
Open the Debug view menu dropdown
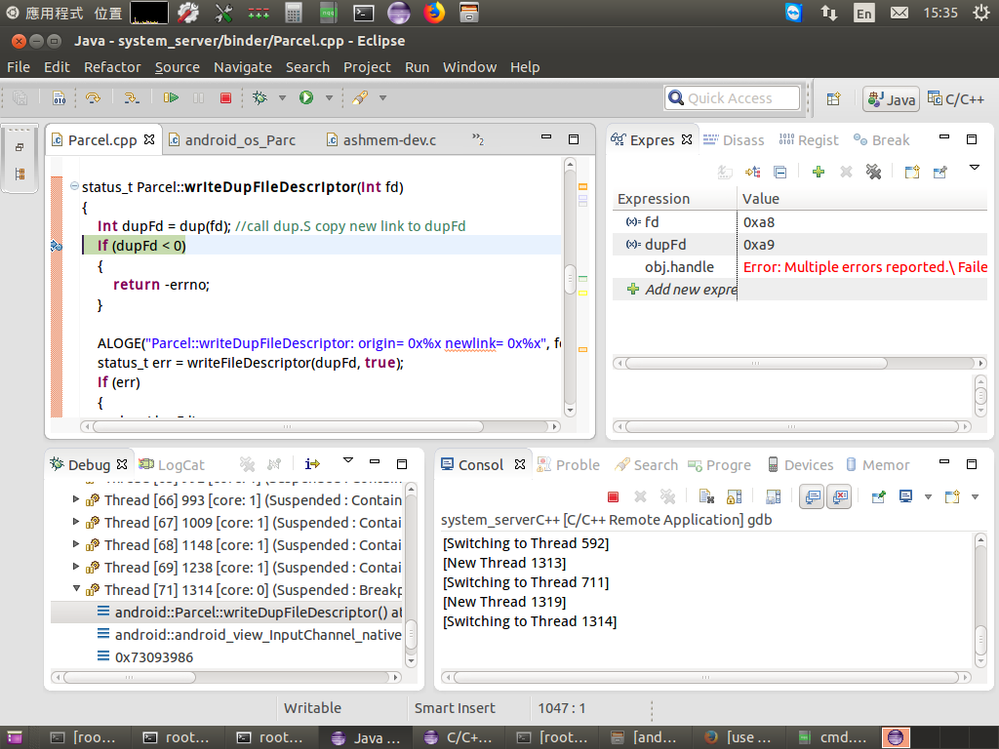pos(348,460)
